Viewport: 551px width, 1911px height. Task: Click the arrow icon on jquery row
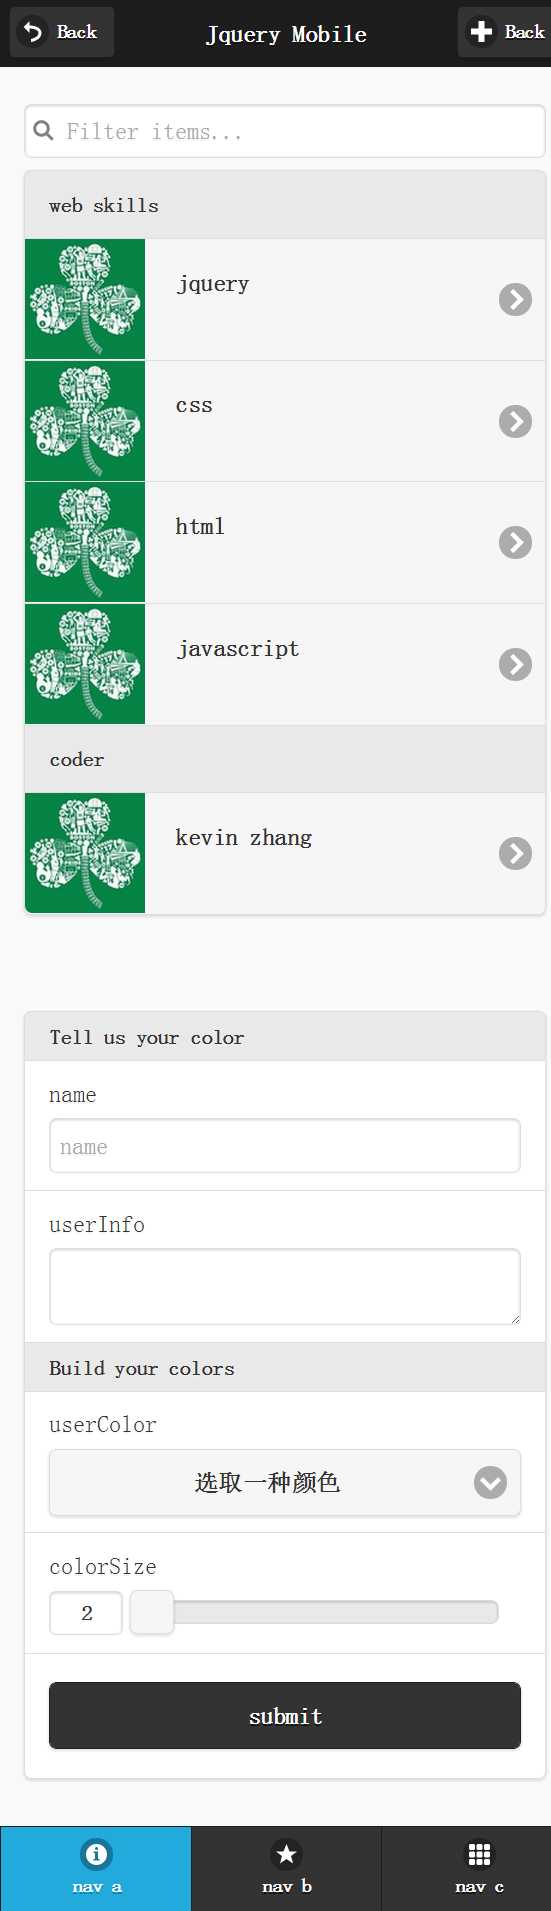(x=515, y=299)
